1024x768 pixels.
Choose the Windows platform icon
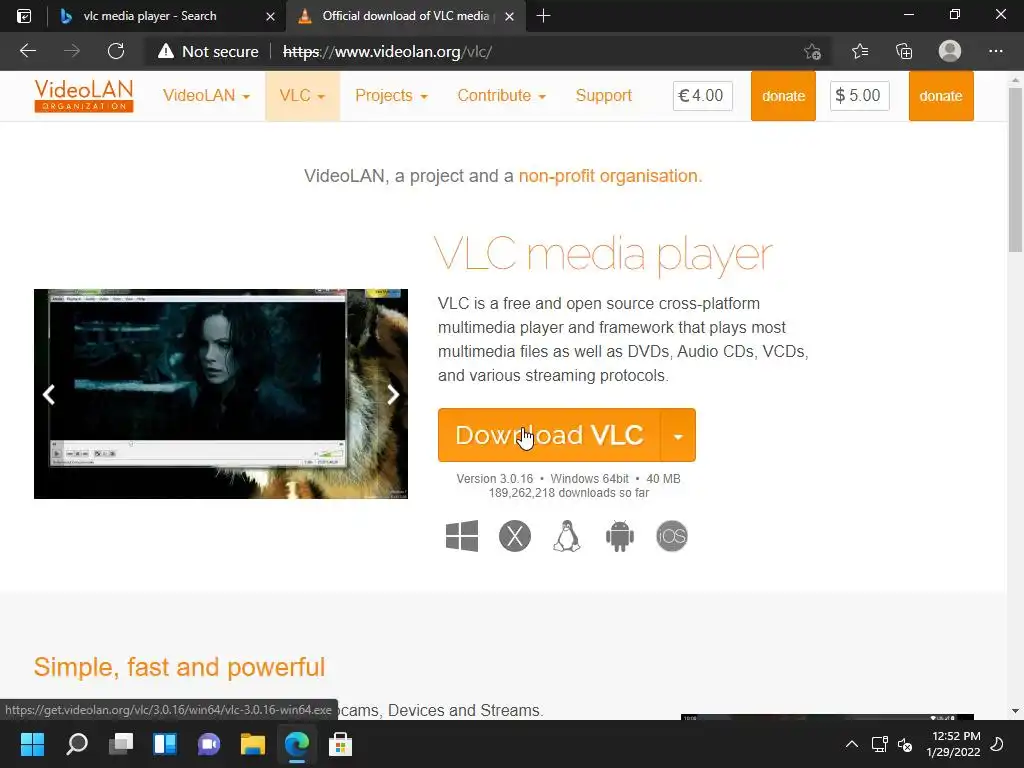[x=462, y=536]
